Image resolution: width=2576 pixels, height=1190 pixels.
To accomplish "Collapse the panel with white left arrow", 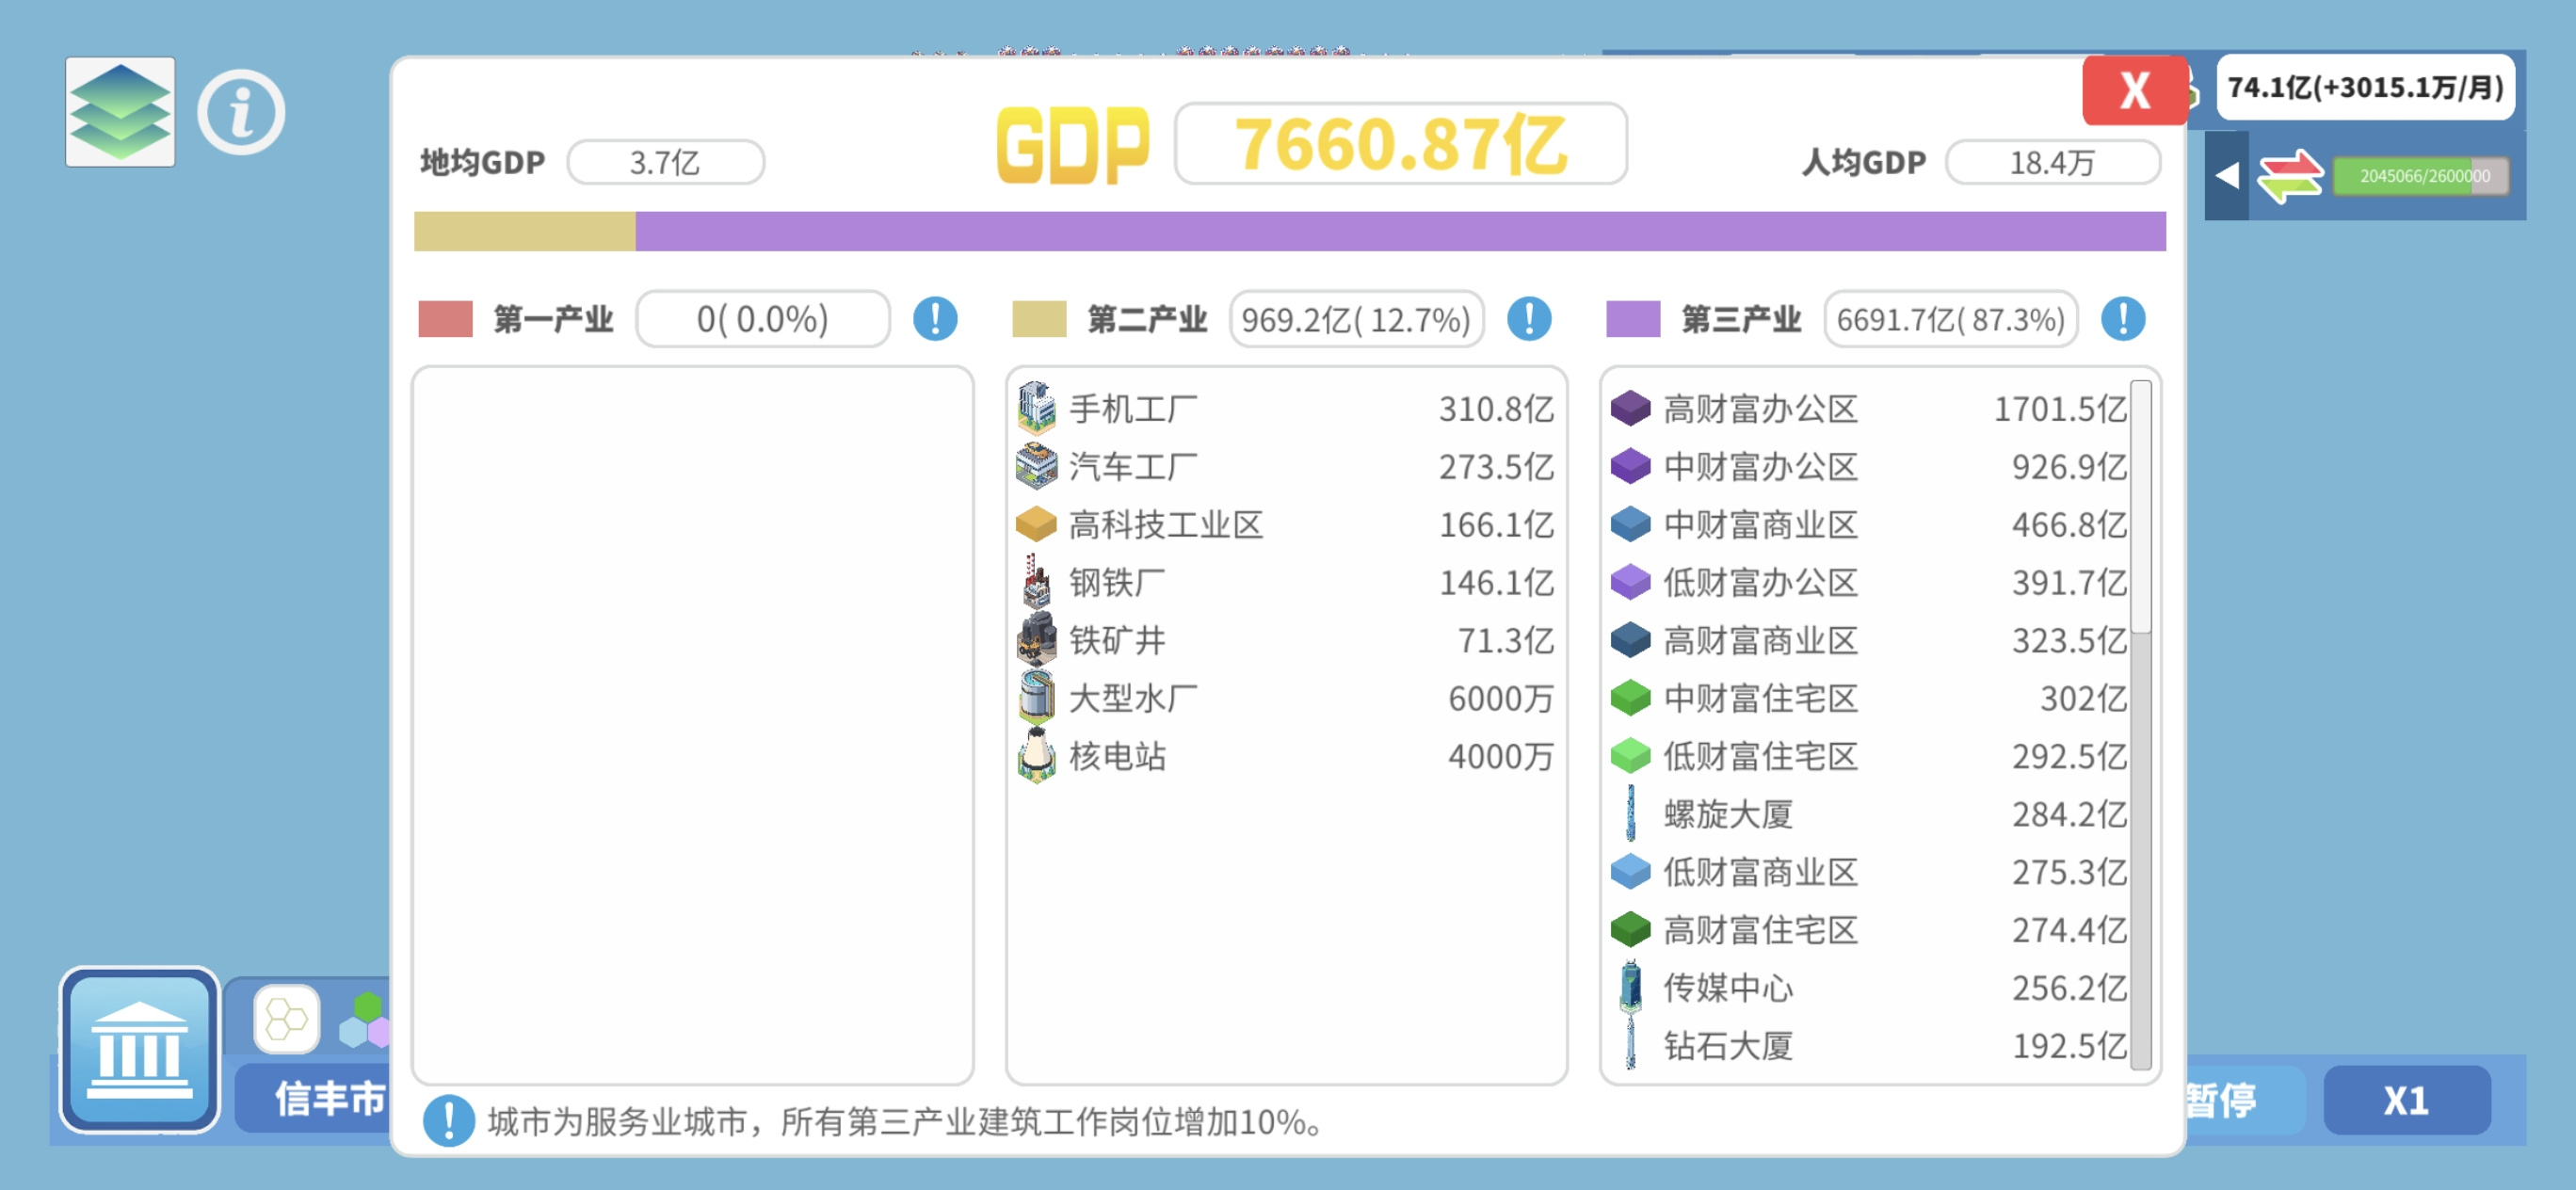I will [2226, 176].
